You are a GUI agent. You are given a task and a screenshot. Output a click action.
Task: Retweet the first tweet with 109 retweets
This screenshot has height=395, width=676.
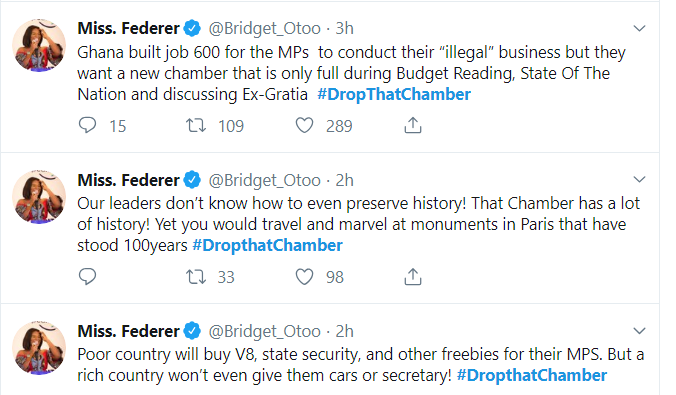[196, 125]
